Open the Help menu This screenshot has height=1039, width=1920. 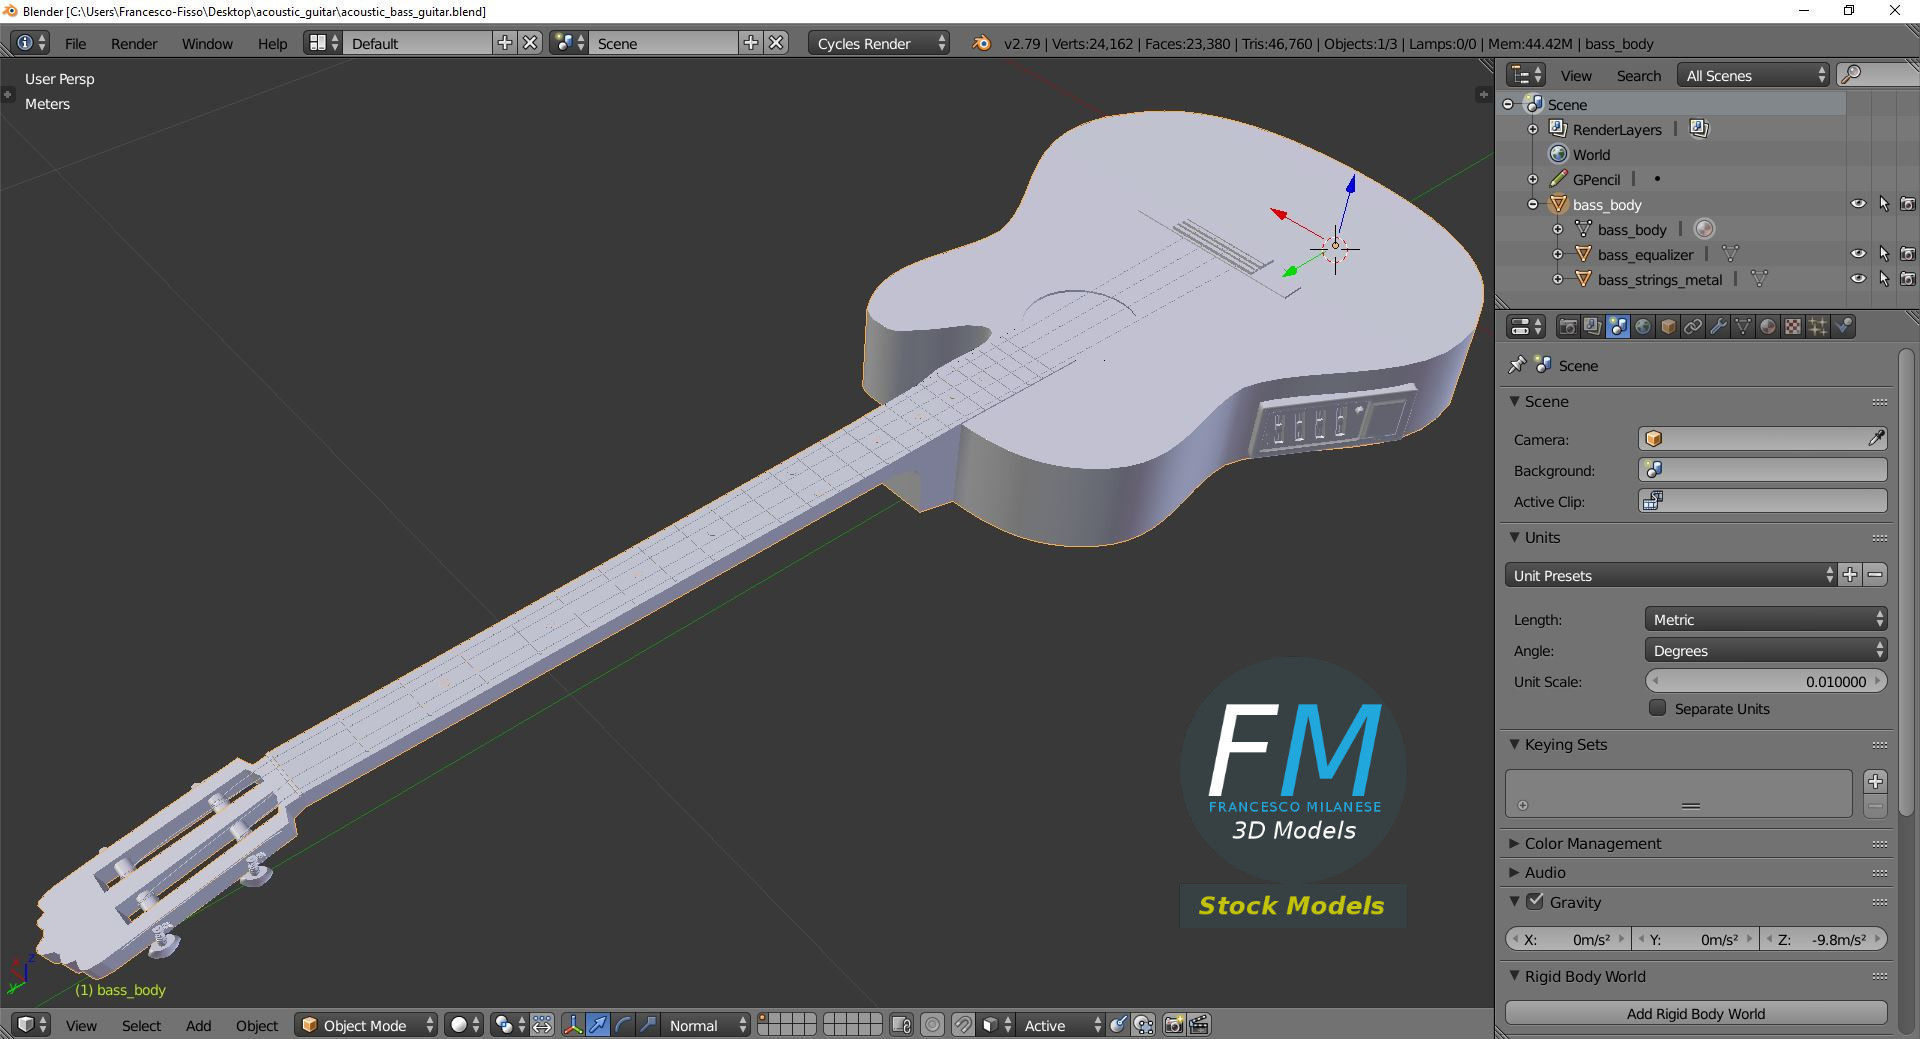pos(272,43)
